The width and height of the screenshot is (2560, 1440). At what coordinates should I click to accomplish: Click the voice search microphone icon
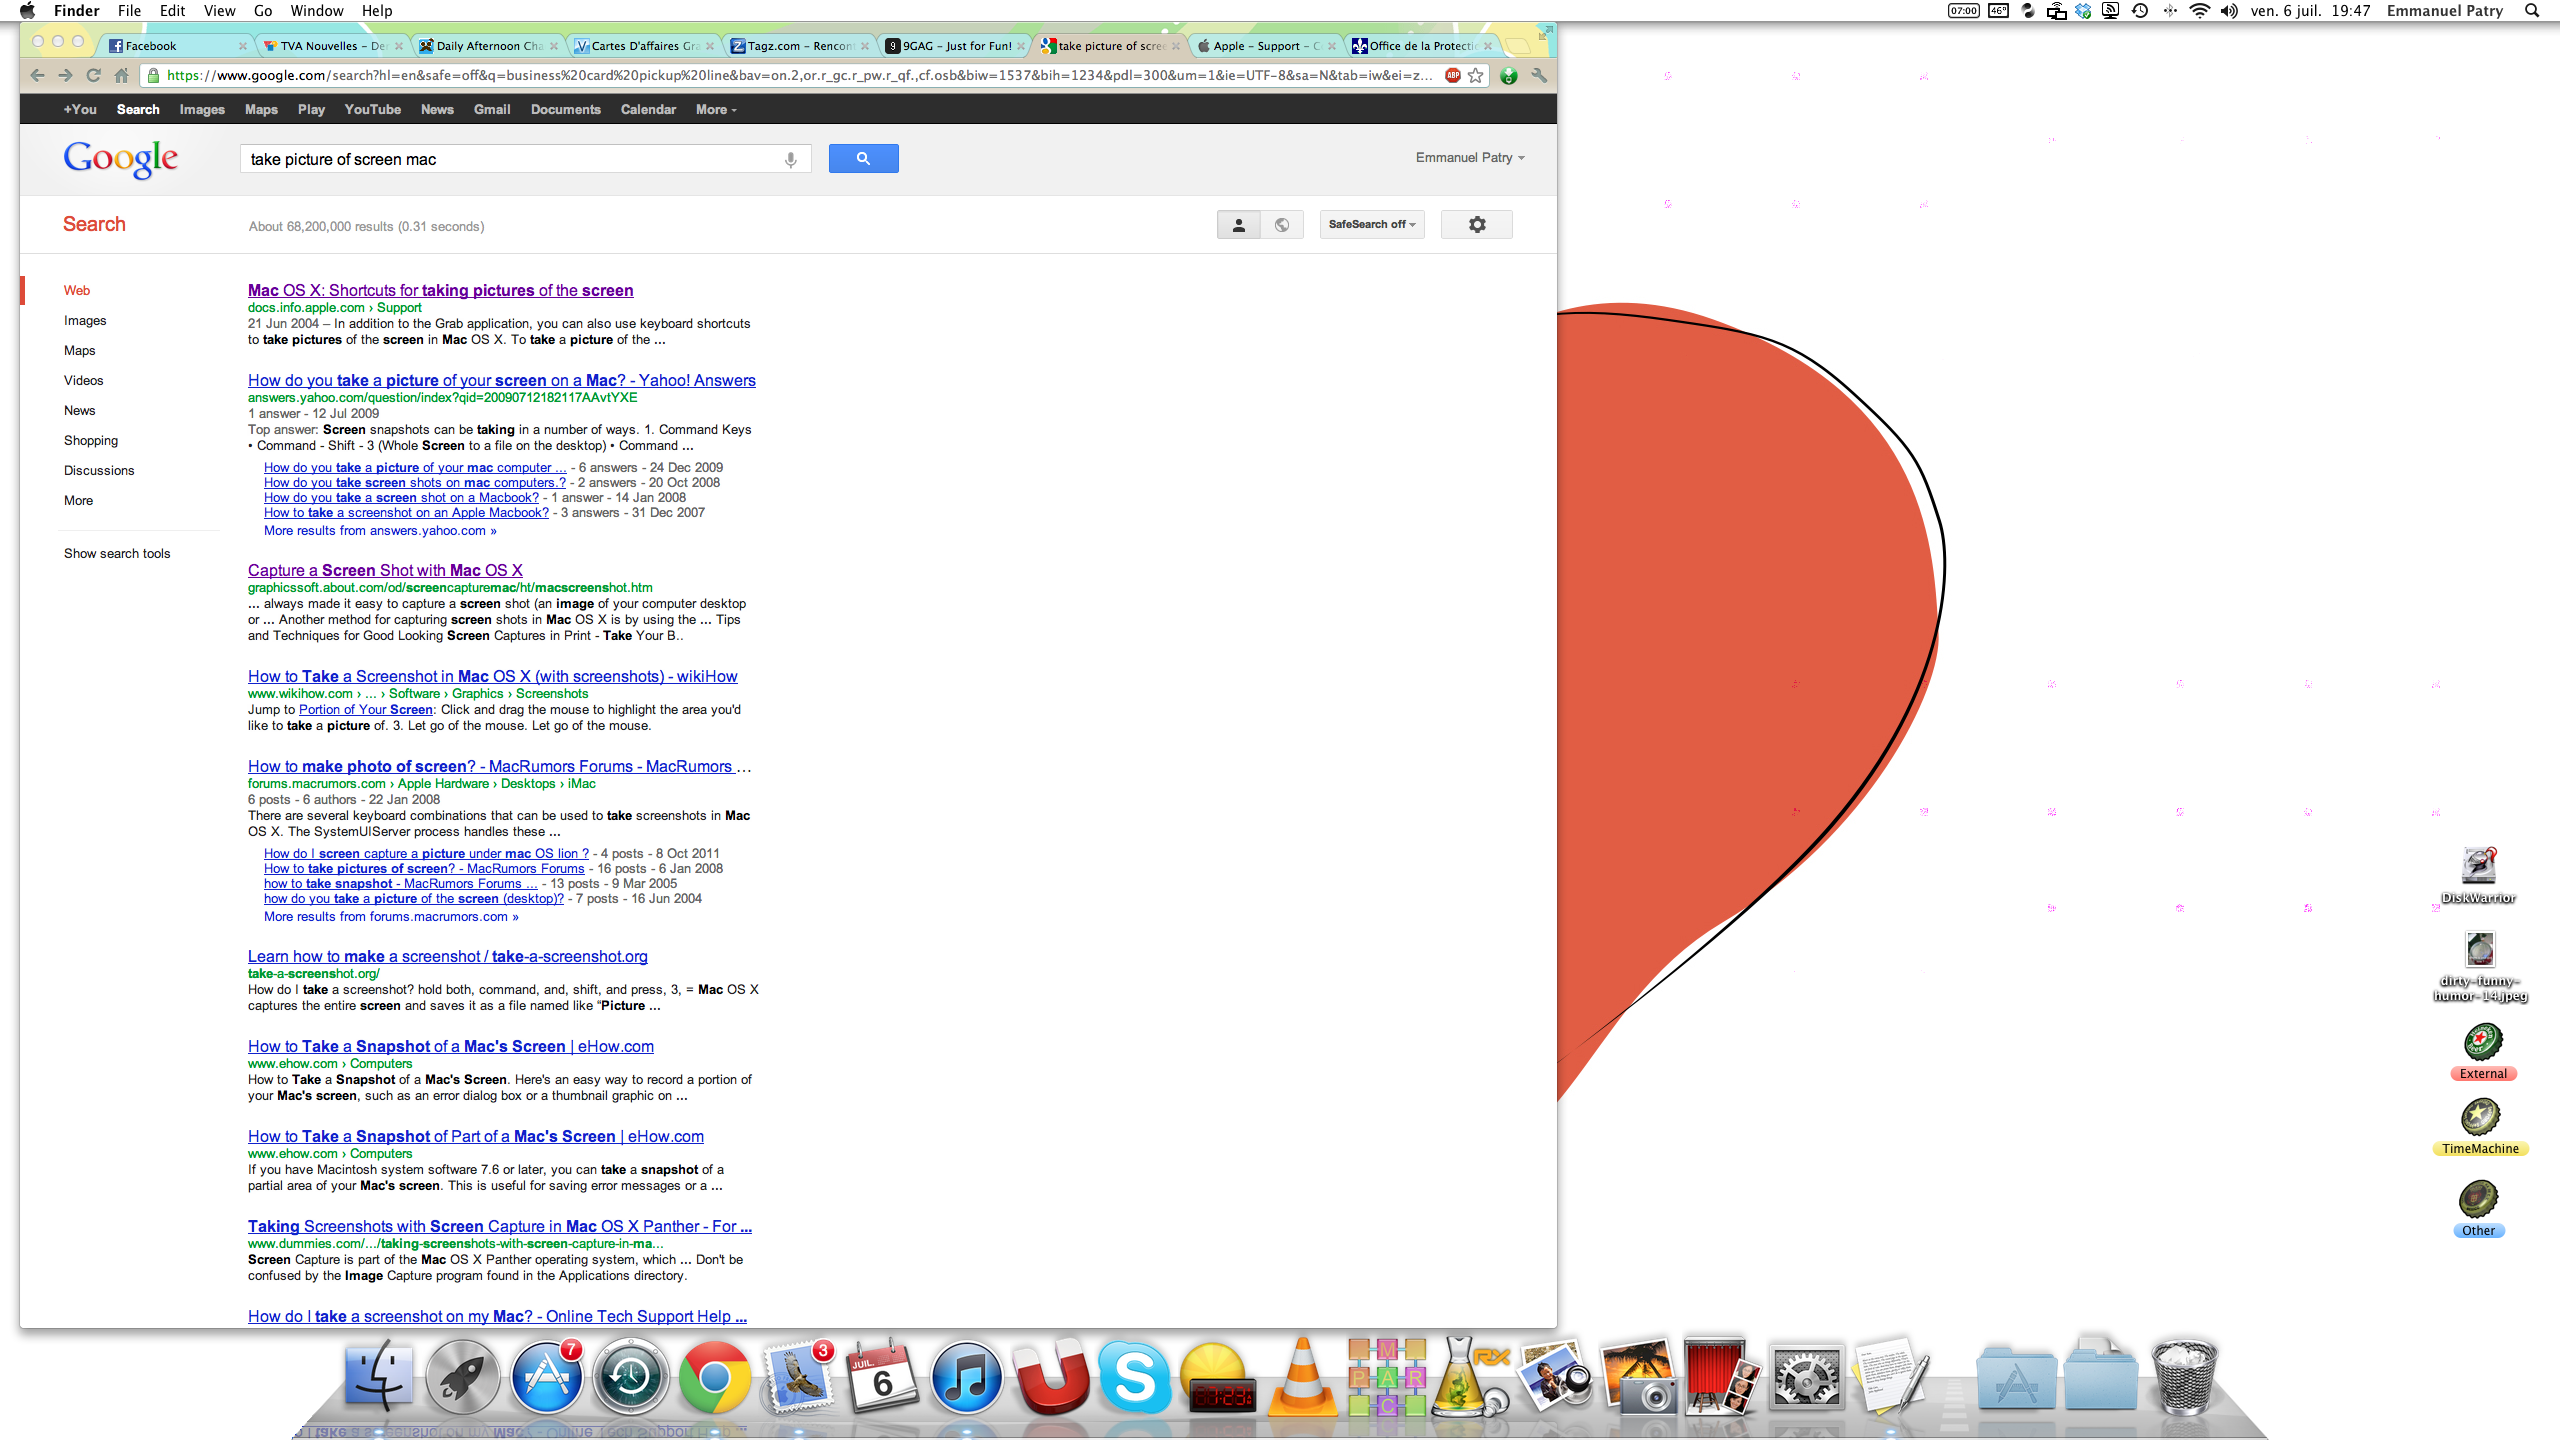pos(790,159)
